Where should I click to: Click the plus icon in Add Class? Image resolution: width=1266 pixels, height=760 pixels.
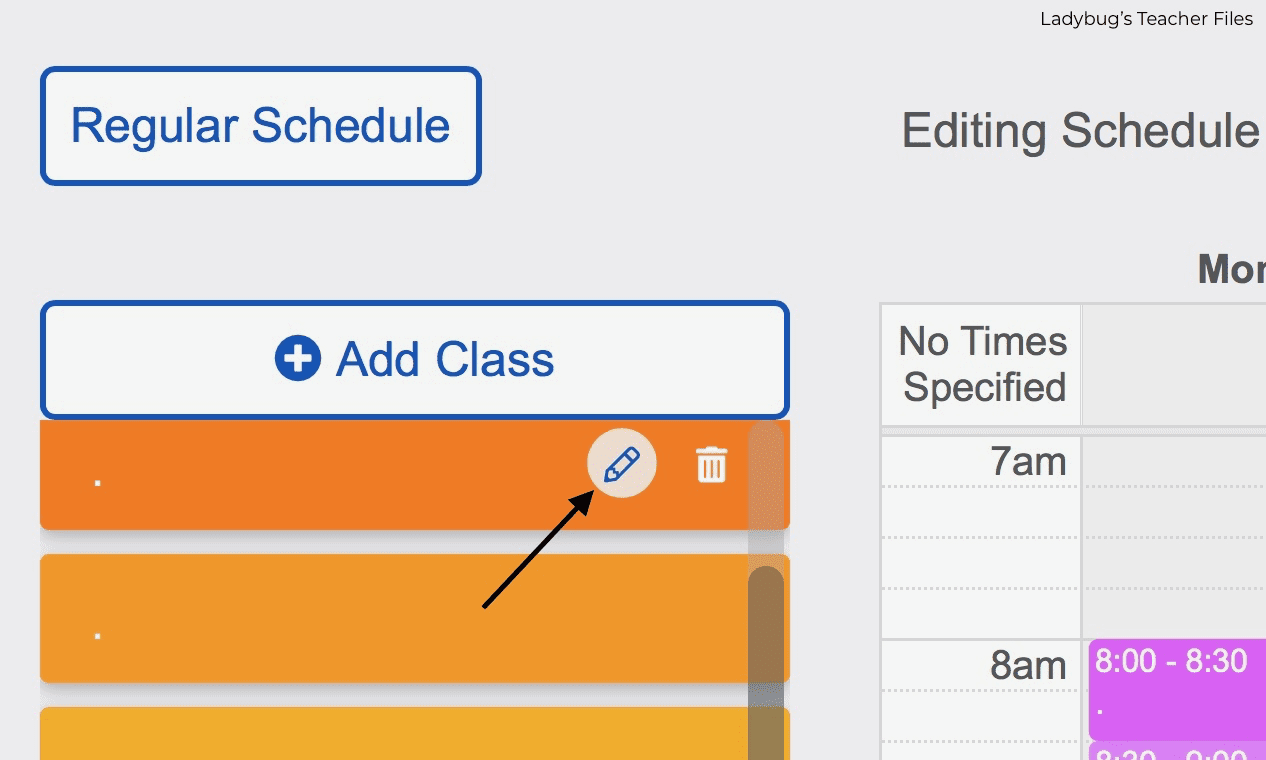pos(298,358)
